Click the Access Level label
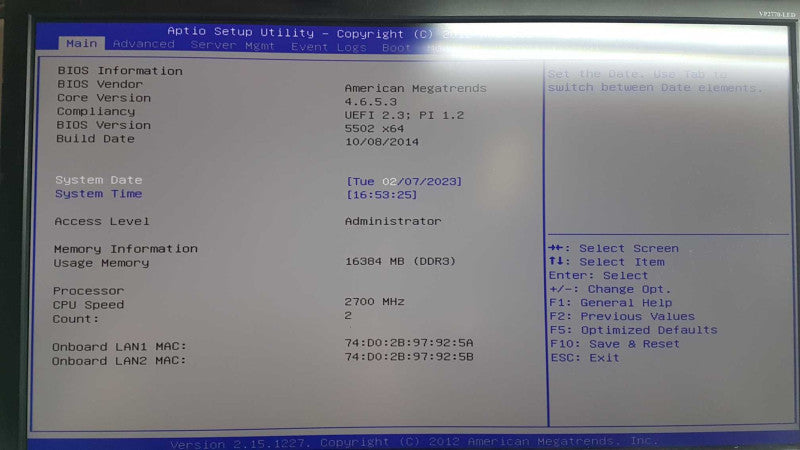The width and height of the screenshot is (800, 450). 102,221
